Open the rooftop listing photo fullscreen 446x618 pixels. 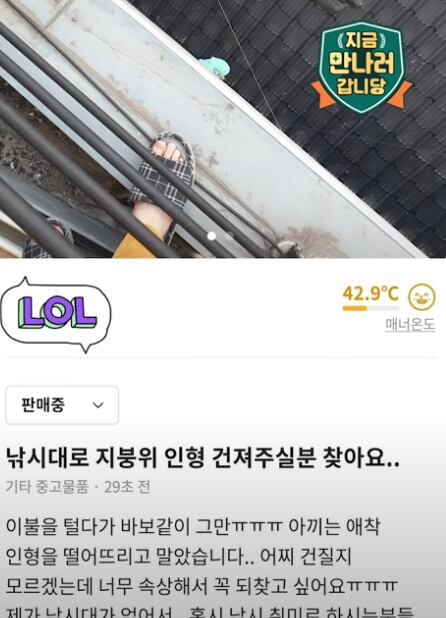223,129
